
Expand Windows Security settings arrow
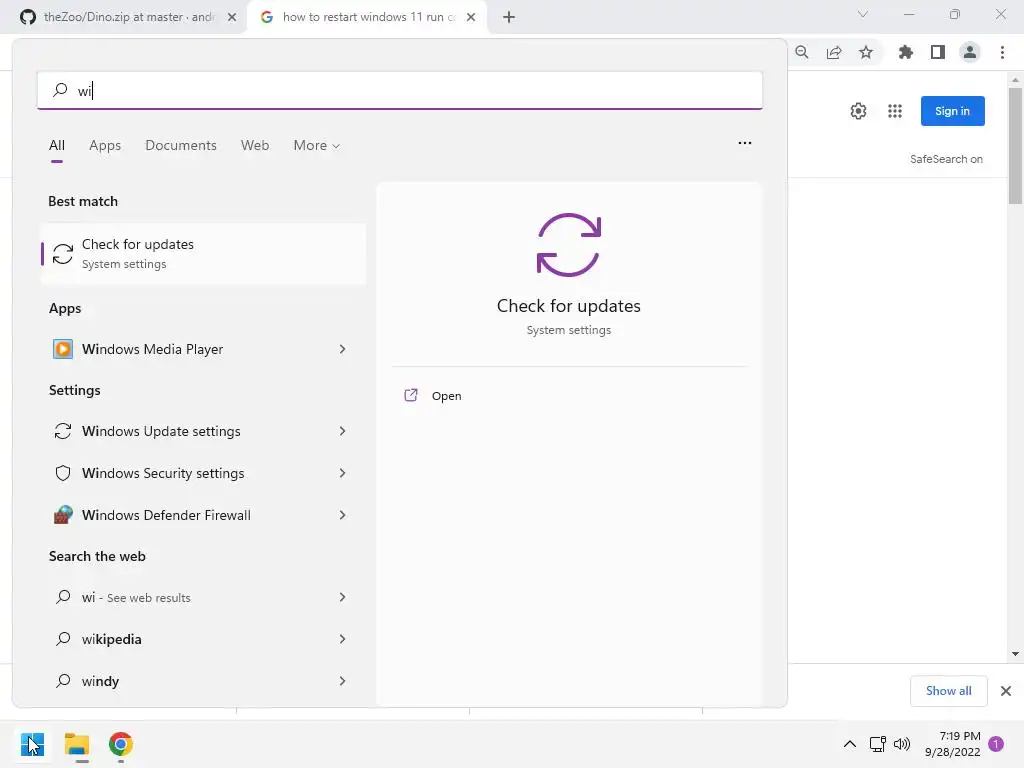tap(342, 473)
